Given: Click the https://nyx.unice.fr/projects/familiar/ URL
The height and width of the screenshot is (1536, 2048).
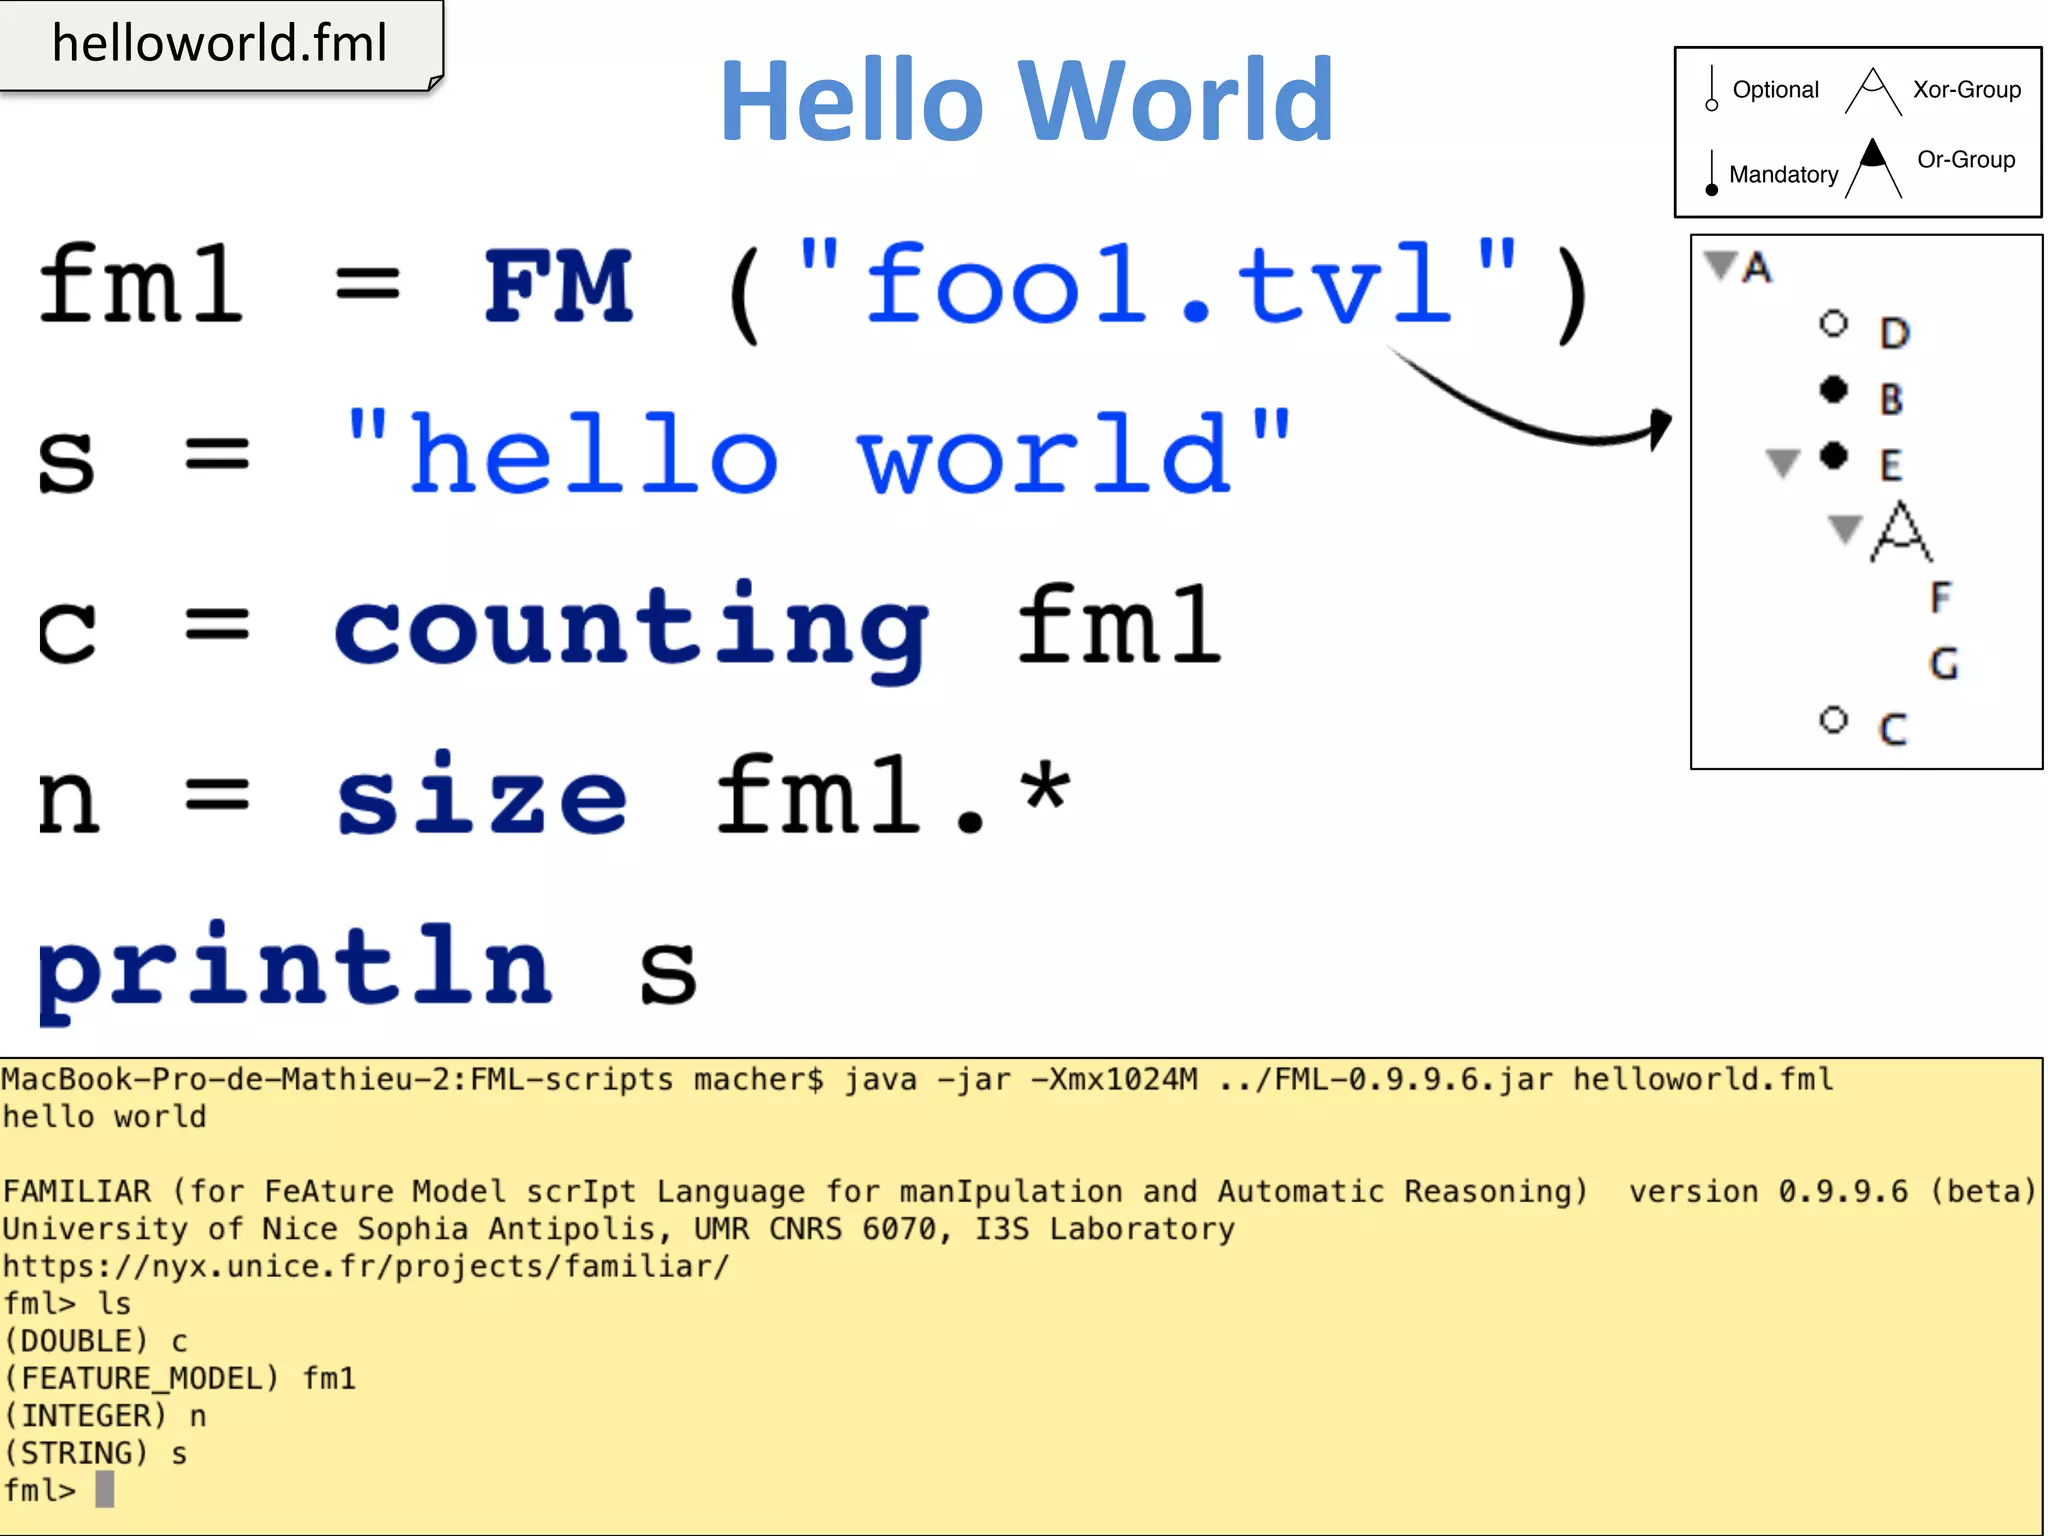Looking at the screenshot, I should 366,1266.
